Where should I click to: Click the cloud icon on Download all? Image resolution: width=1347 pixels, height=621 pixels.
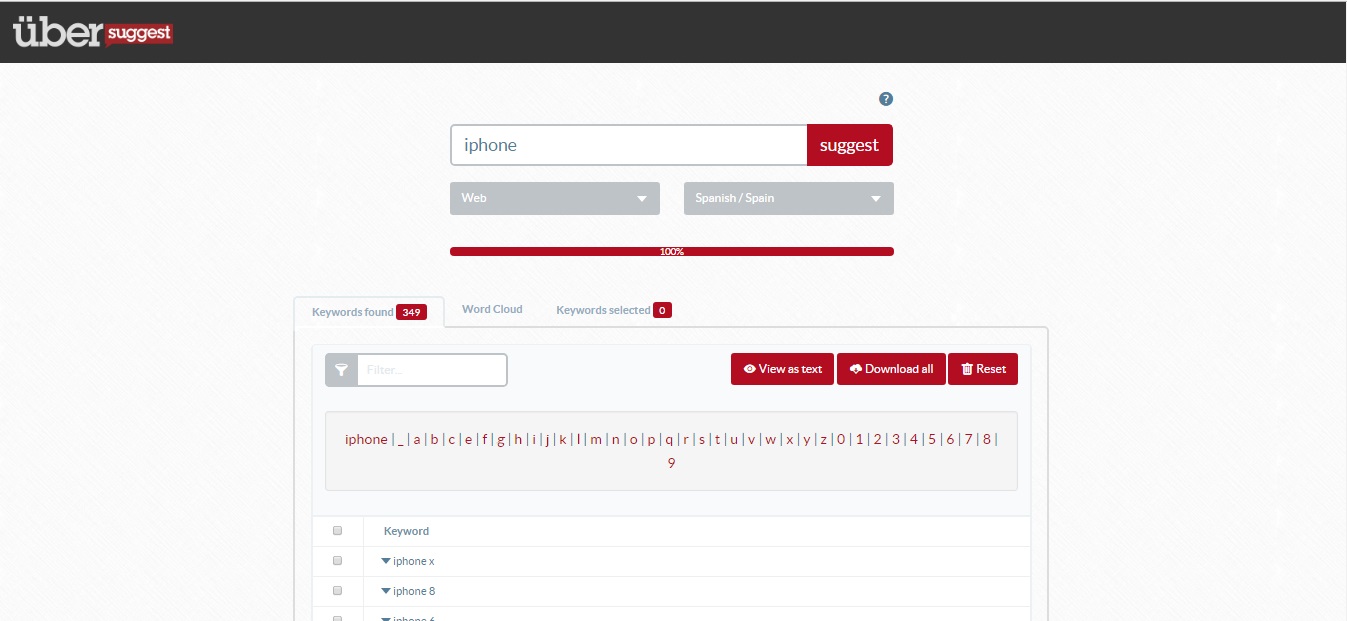855,369
